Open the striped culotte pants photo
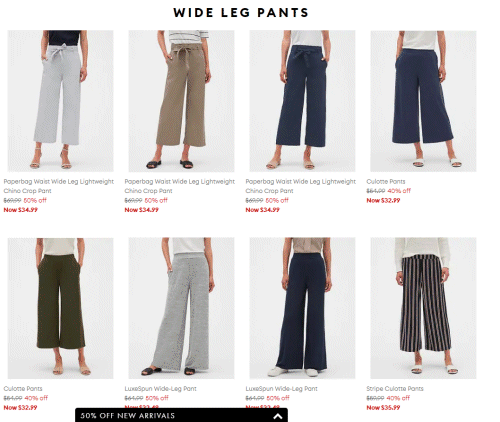 point(423,308)
